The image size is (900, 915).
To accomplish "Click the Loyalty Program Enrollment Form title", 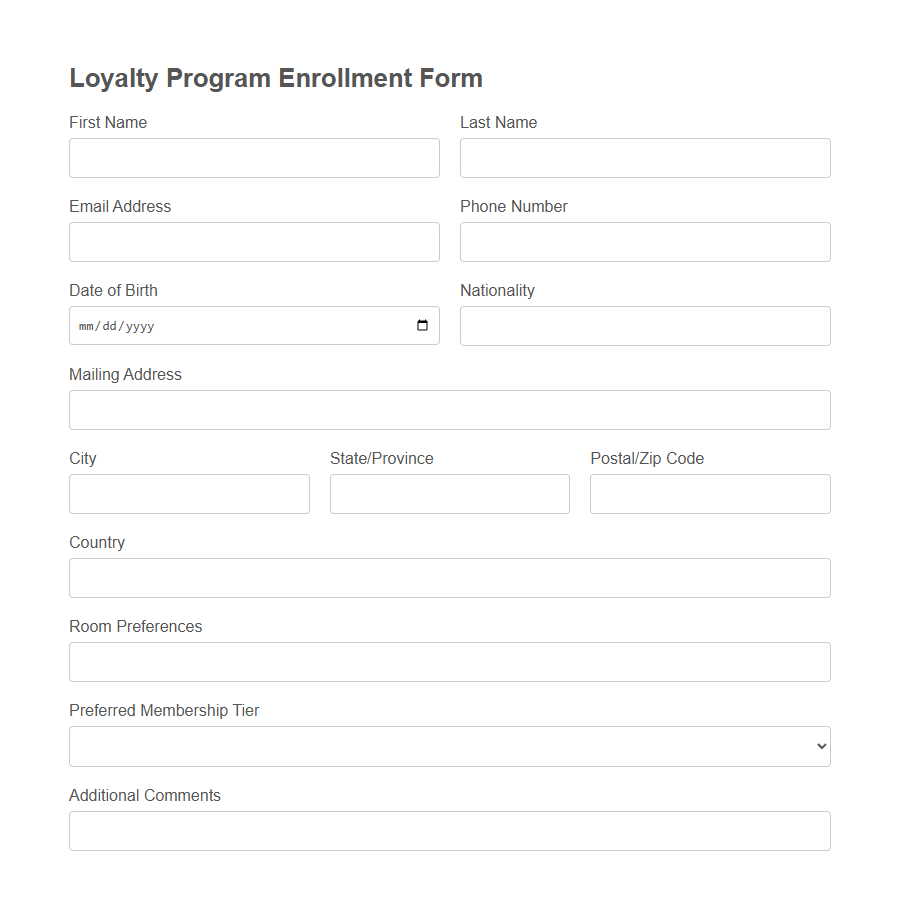I will (276, 78).
